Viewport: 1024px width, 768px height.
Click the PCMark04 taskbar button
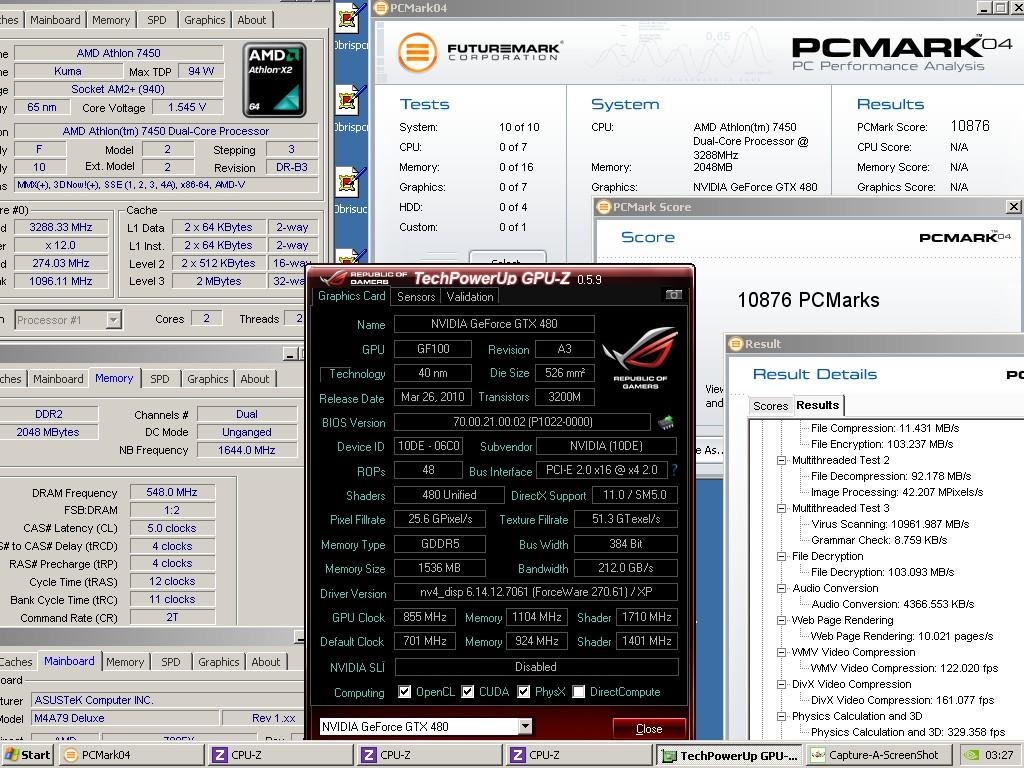[x=131, y=755]
